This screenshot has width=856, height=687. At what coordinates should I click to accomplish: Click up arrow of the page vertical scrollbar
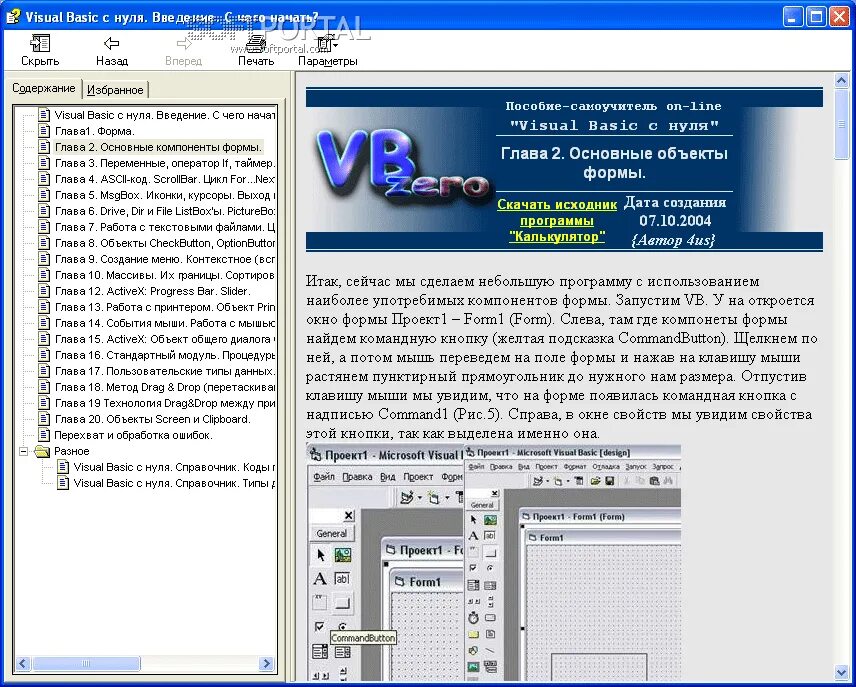pyautogui.click(x=841, y=81)
